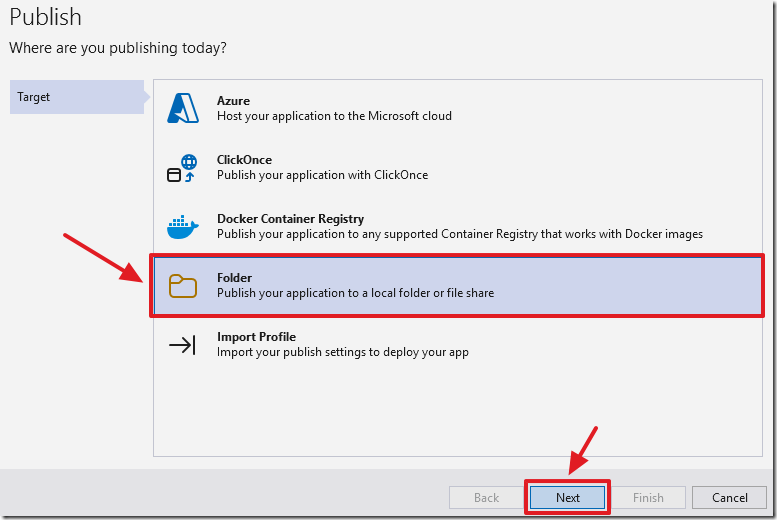Click the Docker whale icon
The image size is (777, 520).
182,227
